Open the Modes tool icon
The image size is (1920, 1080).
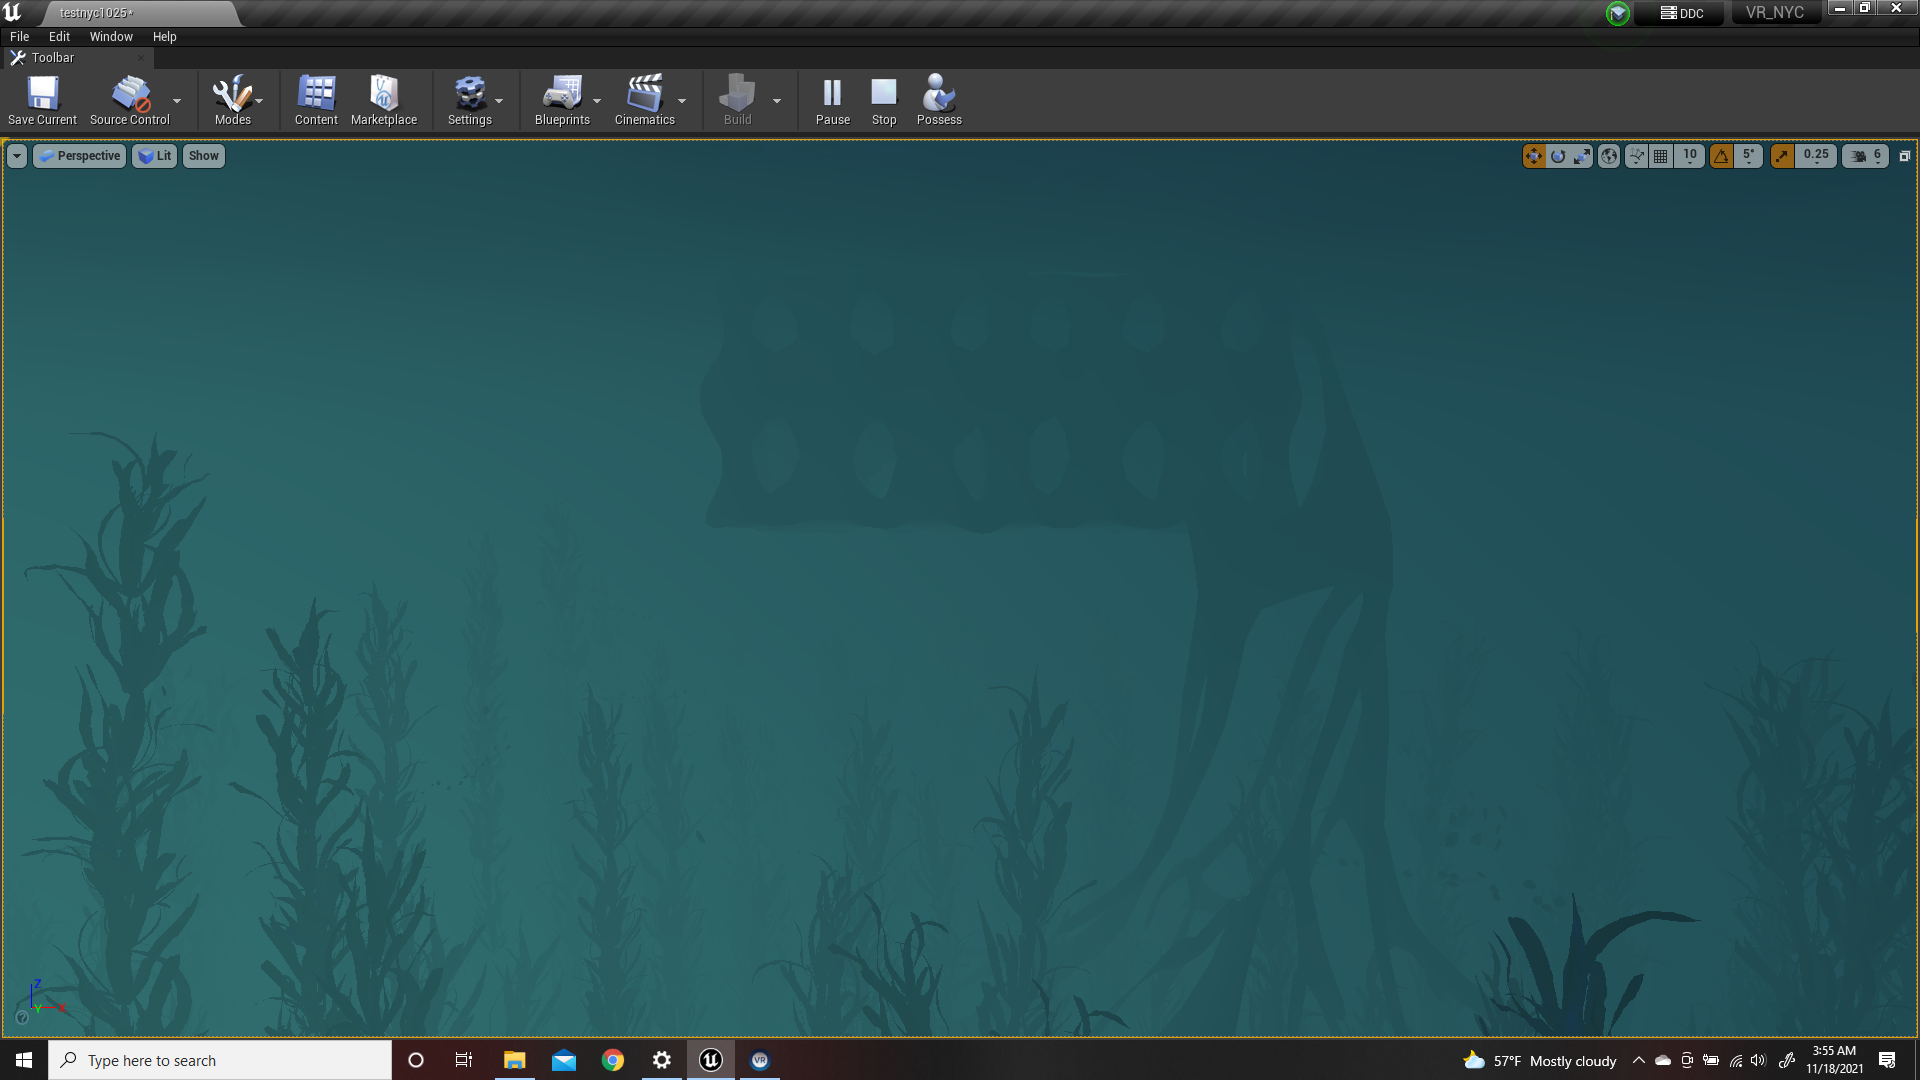coord(232,100)
